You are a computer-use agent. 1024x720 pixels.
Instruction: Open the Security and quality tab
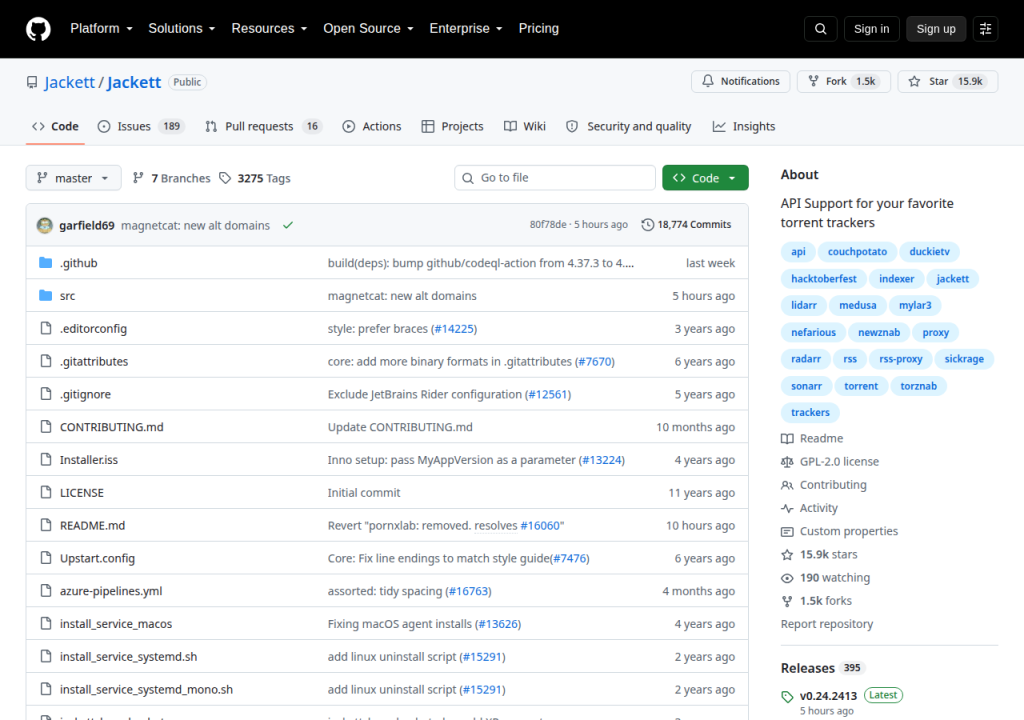click(628, 127)
